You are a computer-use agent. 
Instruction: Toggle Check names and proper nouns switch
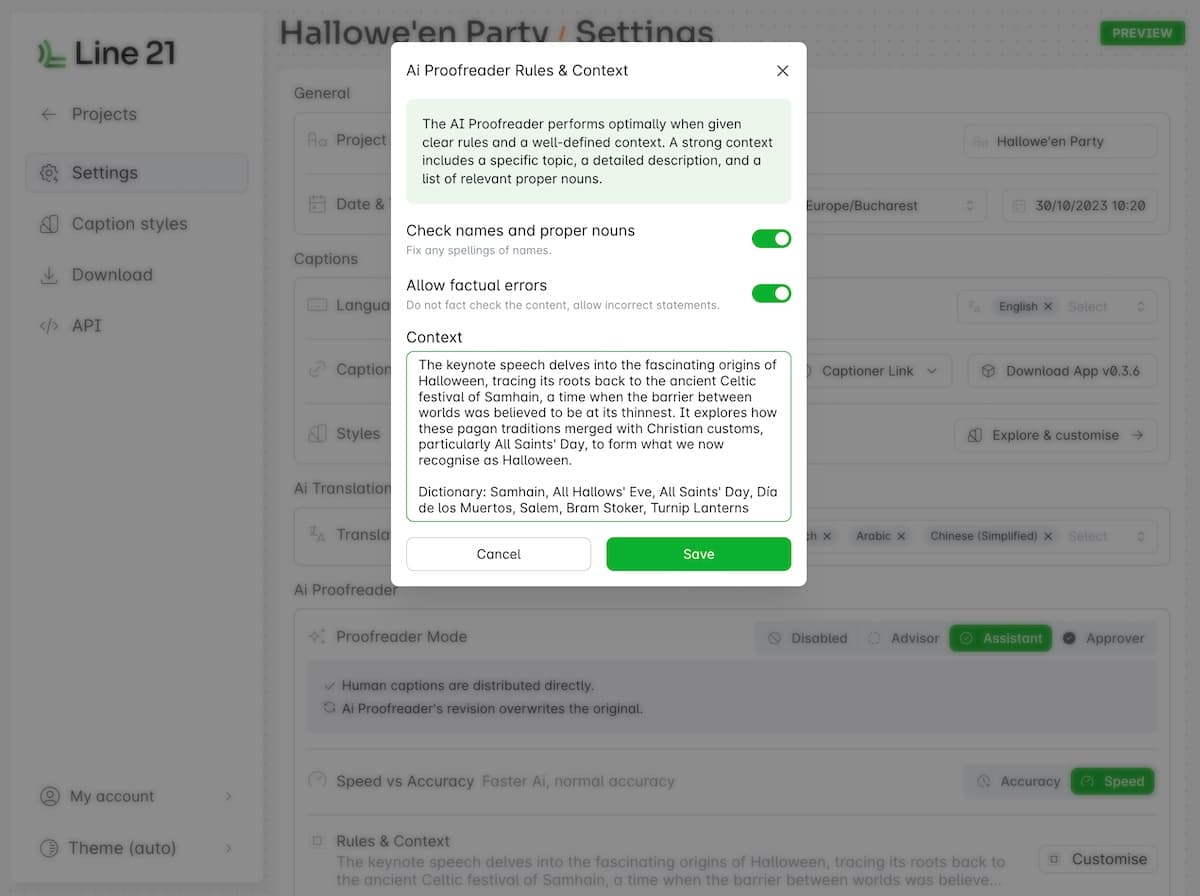(x=771, y=239)
